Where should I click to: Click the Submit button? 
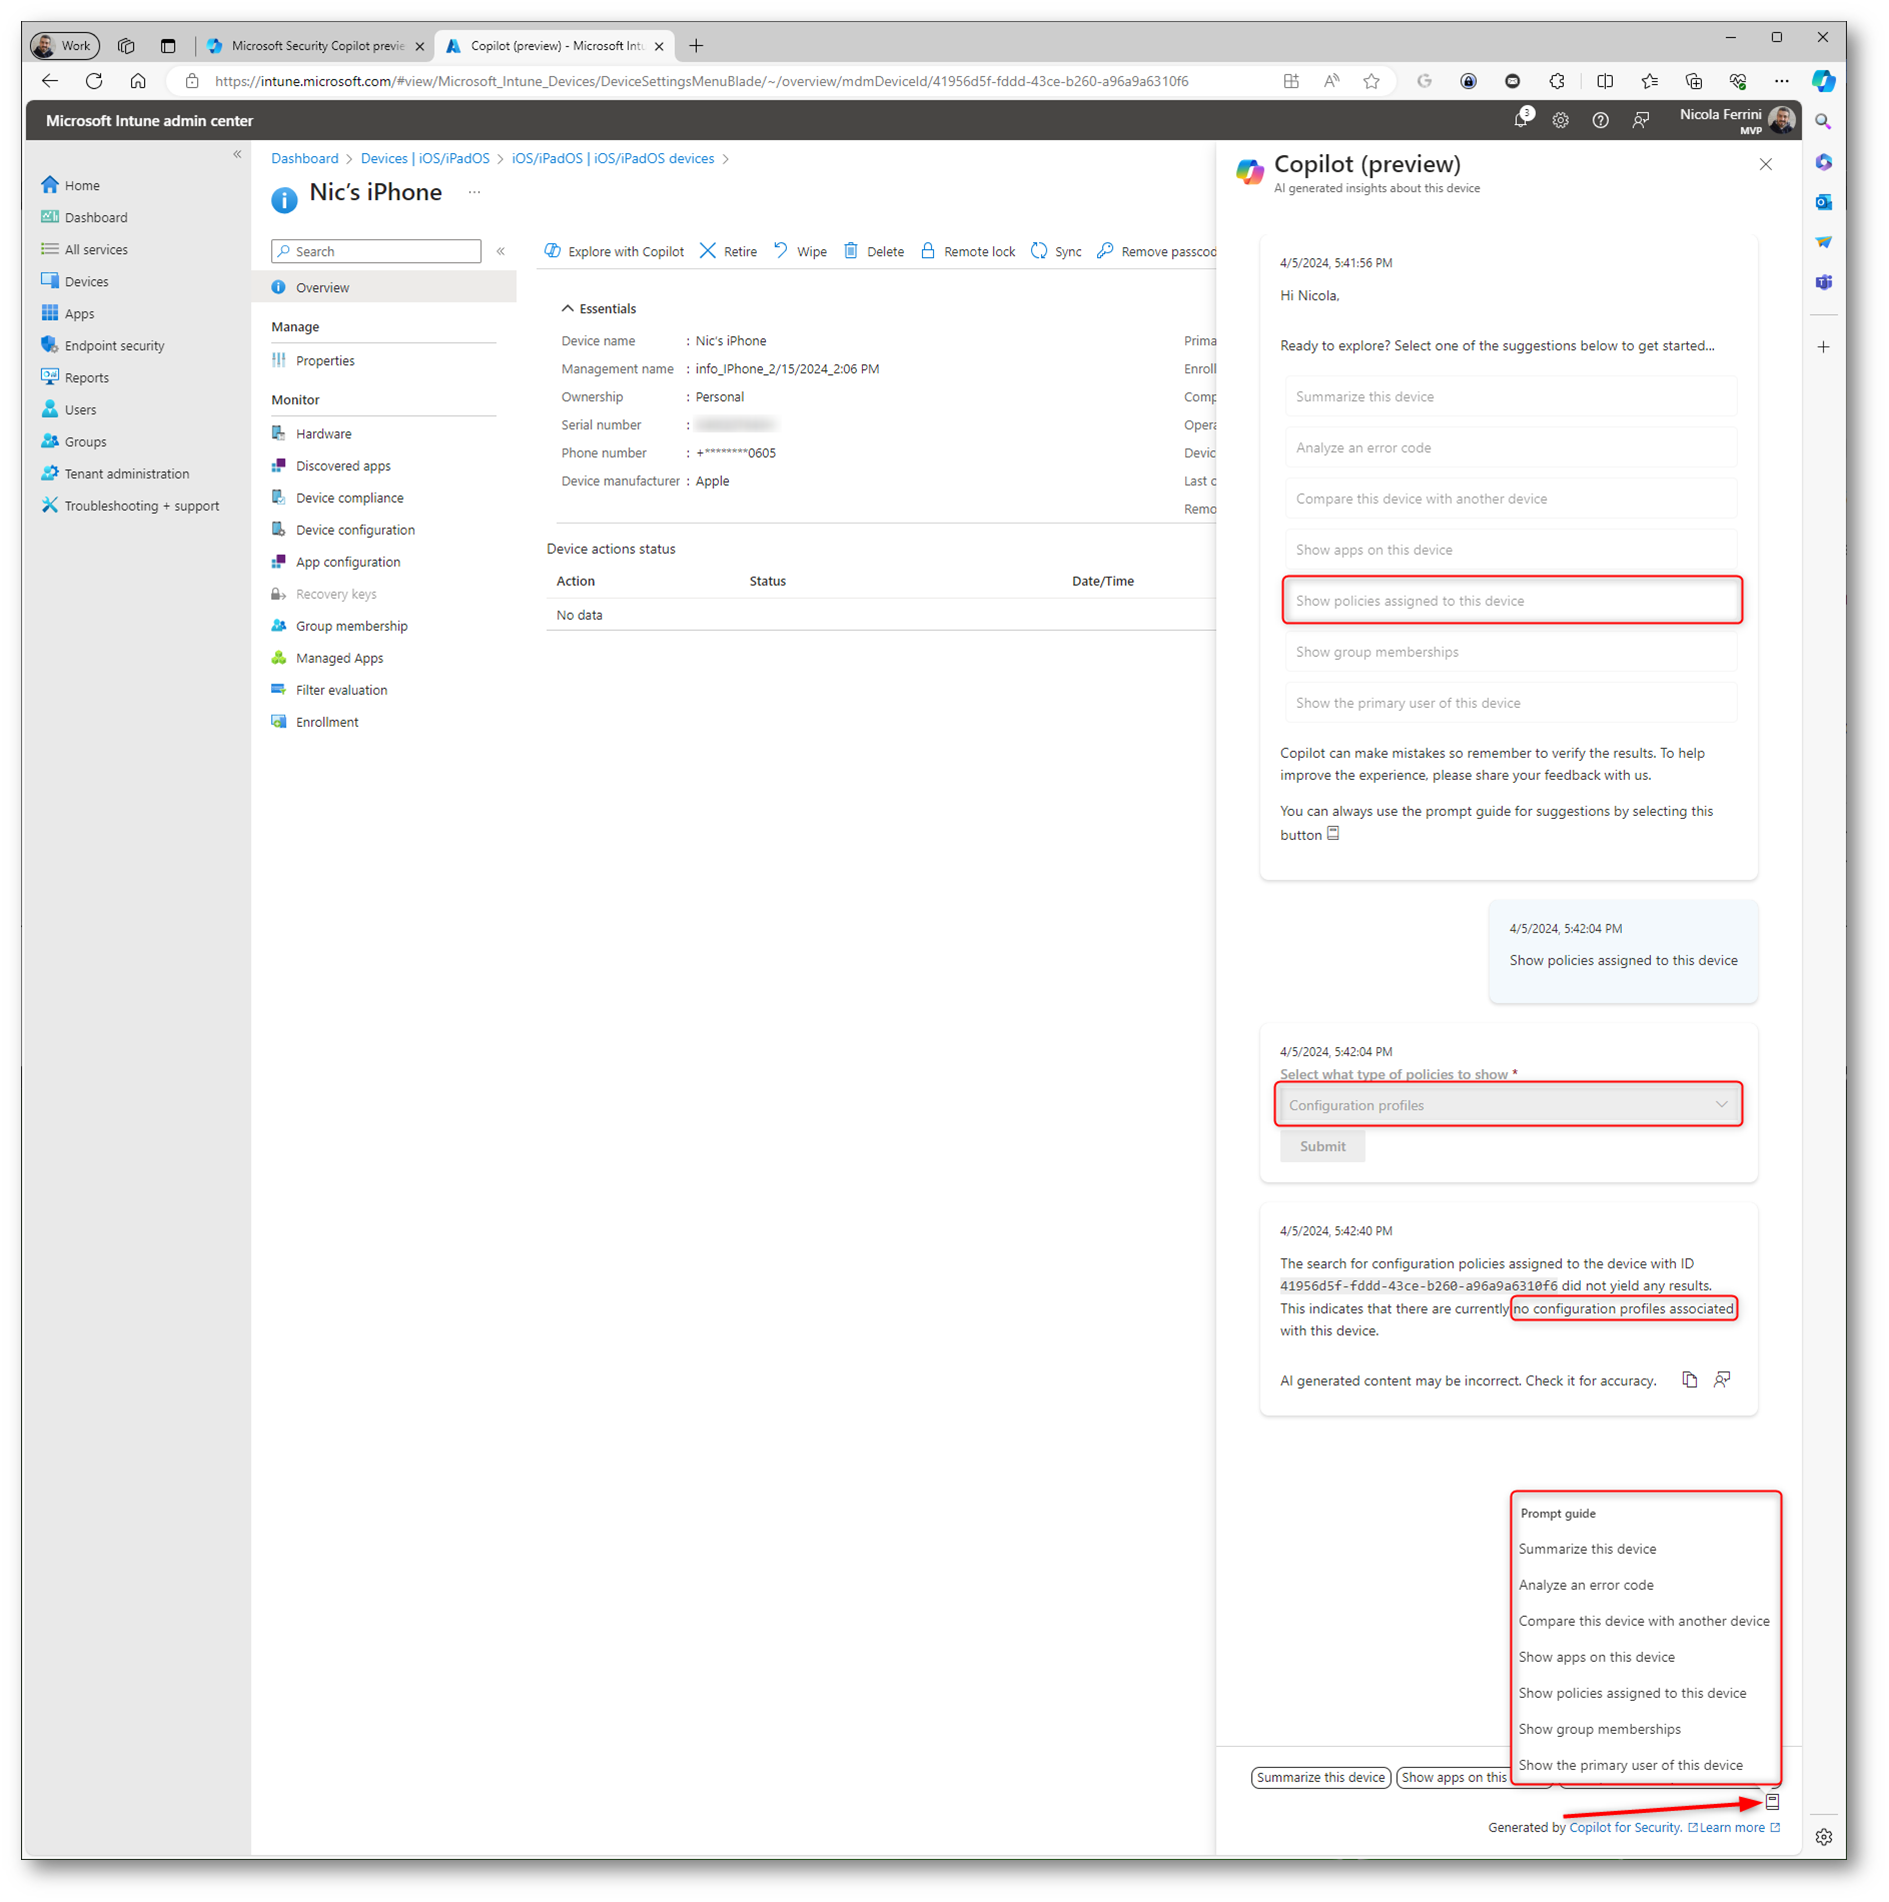click(1322, 1146)
